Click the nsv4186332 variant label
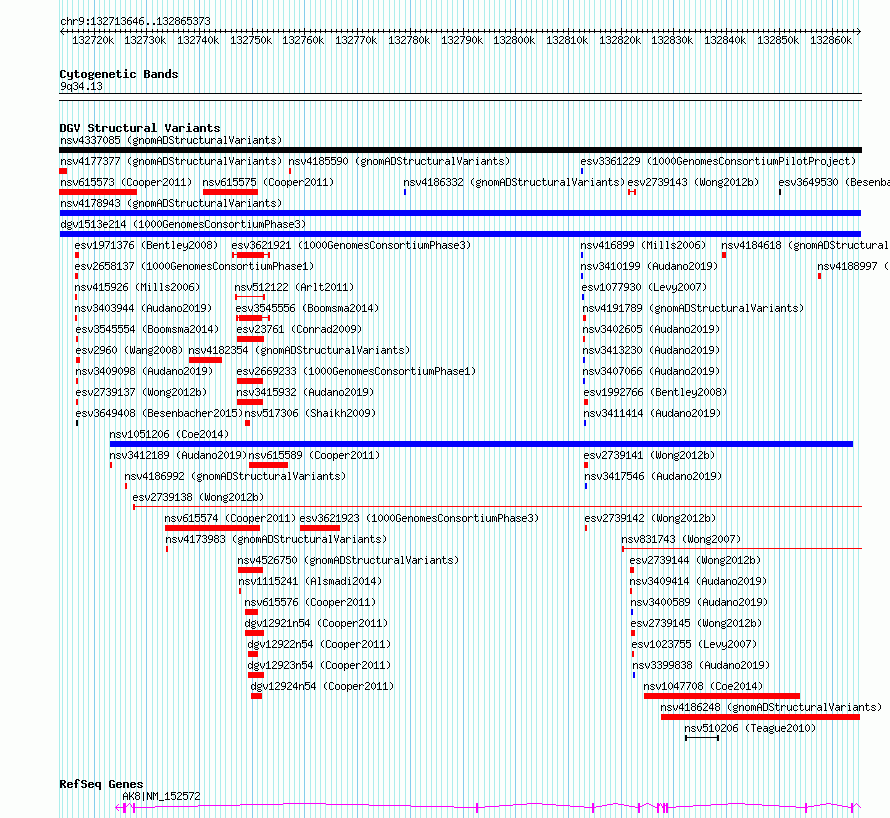The width and height of the screenshot is (890, 818). [x=514, y=182]
